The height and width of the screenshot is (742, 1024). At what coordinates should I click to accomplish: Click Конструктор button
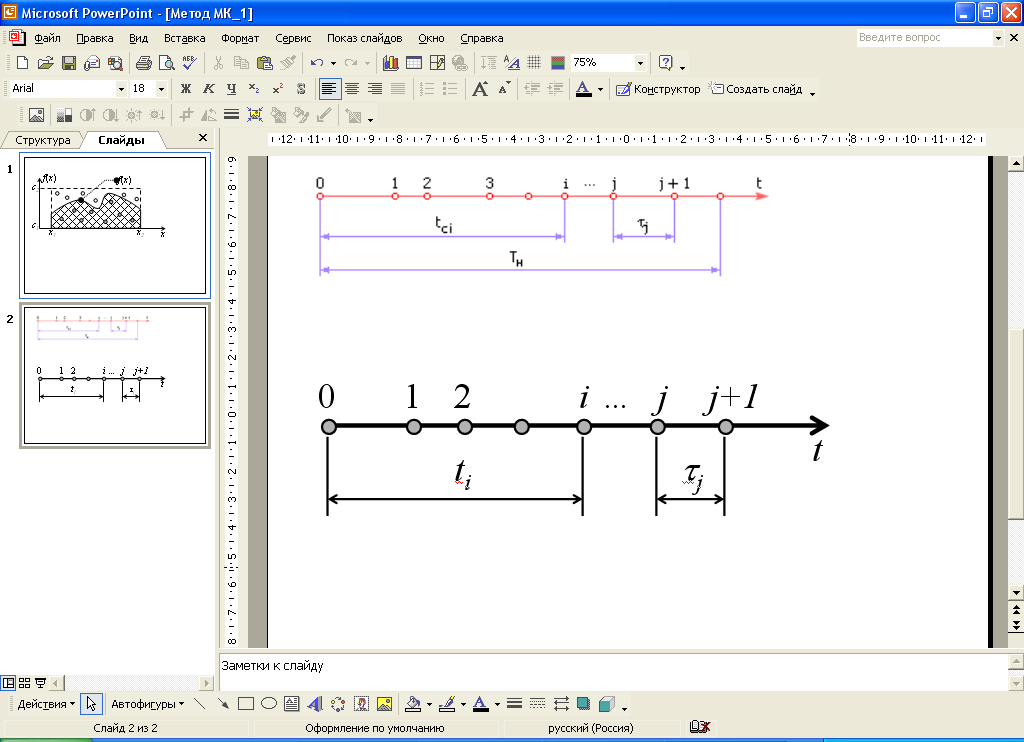tap(658, 89)
